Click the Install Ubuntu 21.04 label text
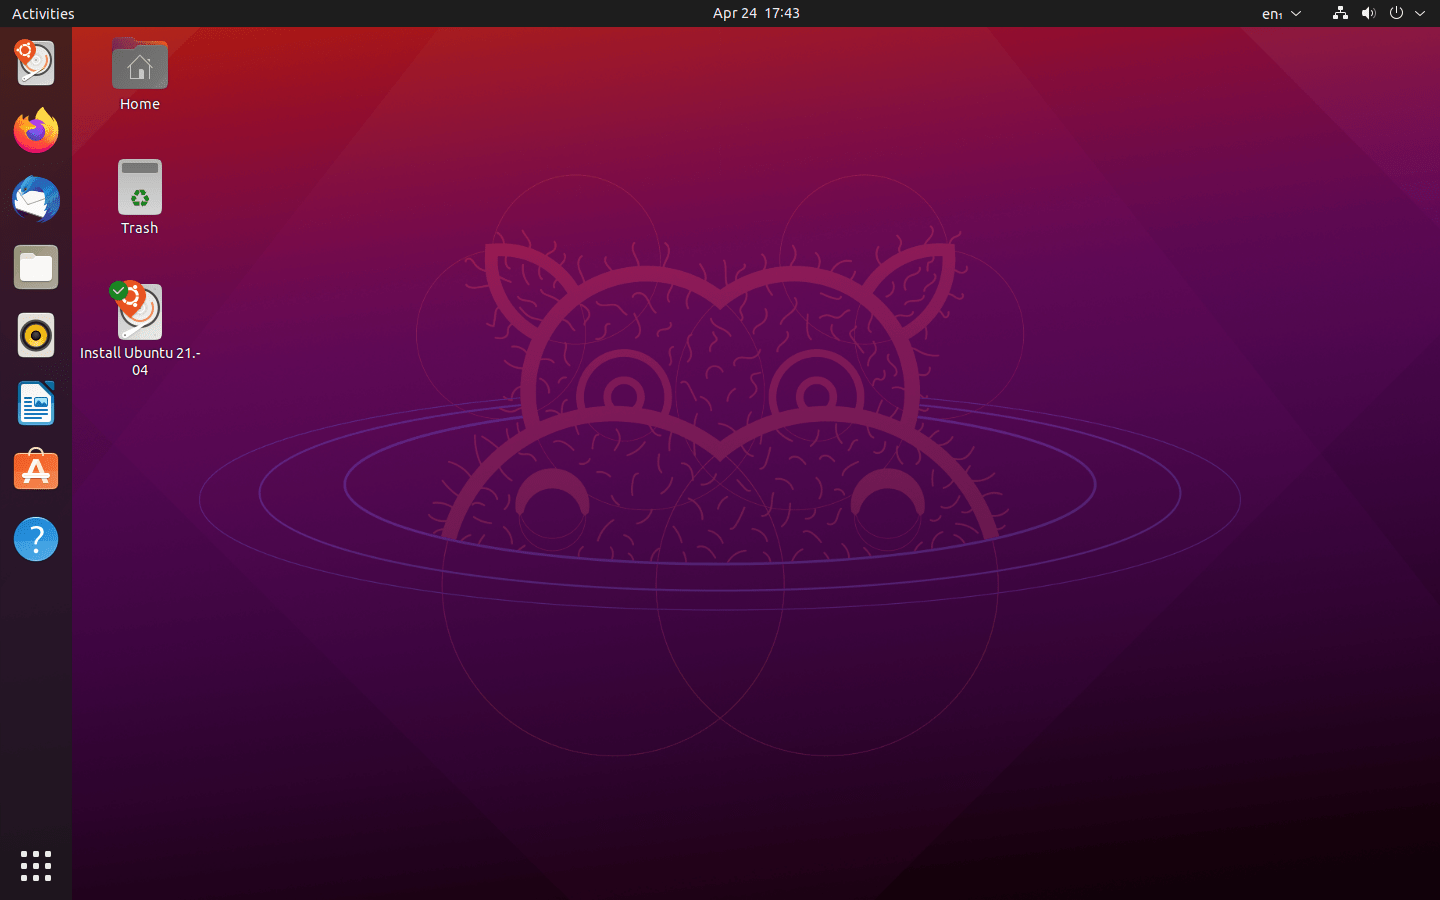This screenshot has width=1440, height=900. pos(140,361)
